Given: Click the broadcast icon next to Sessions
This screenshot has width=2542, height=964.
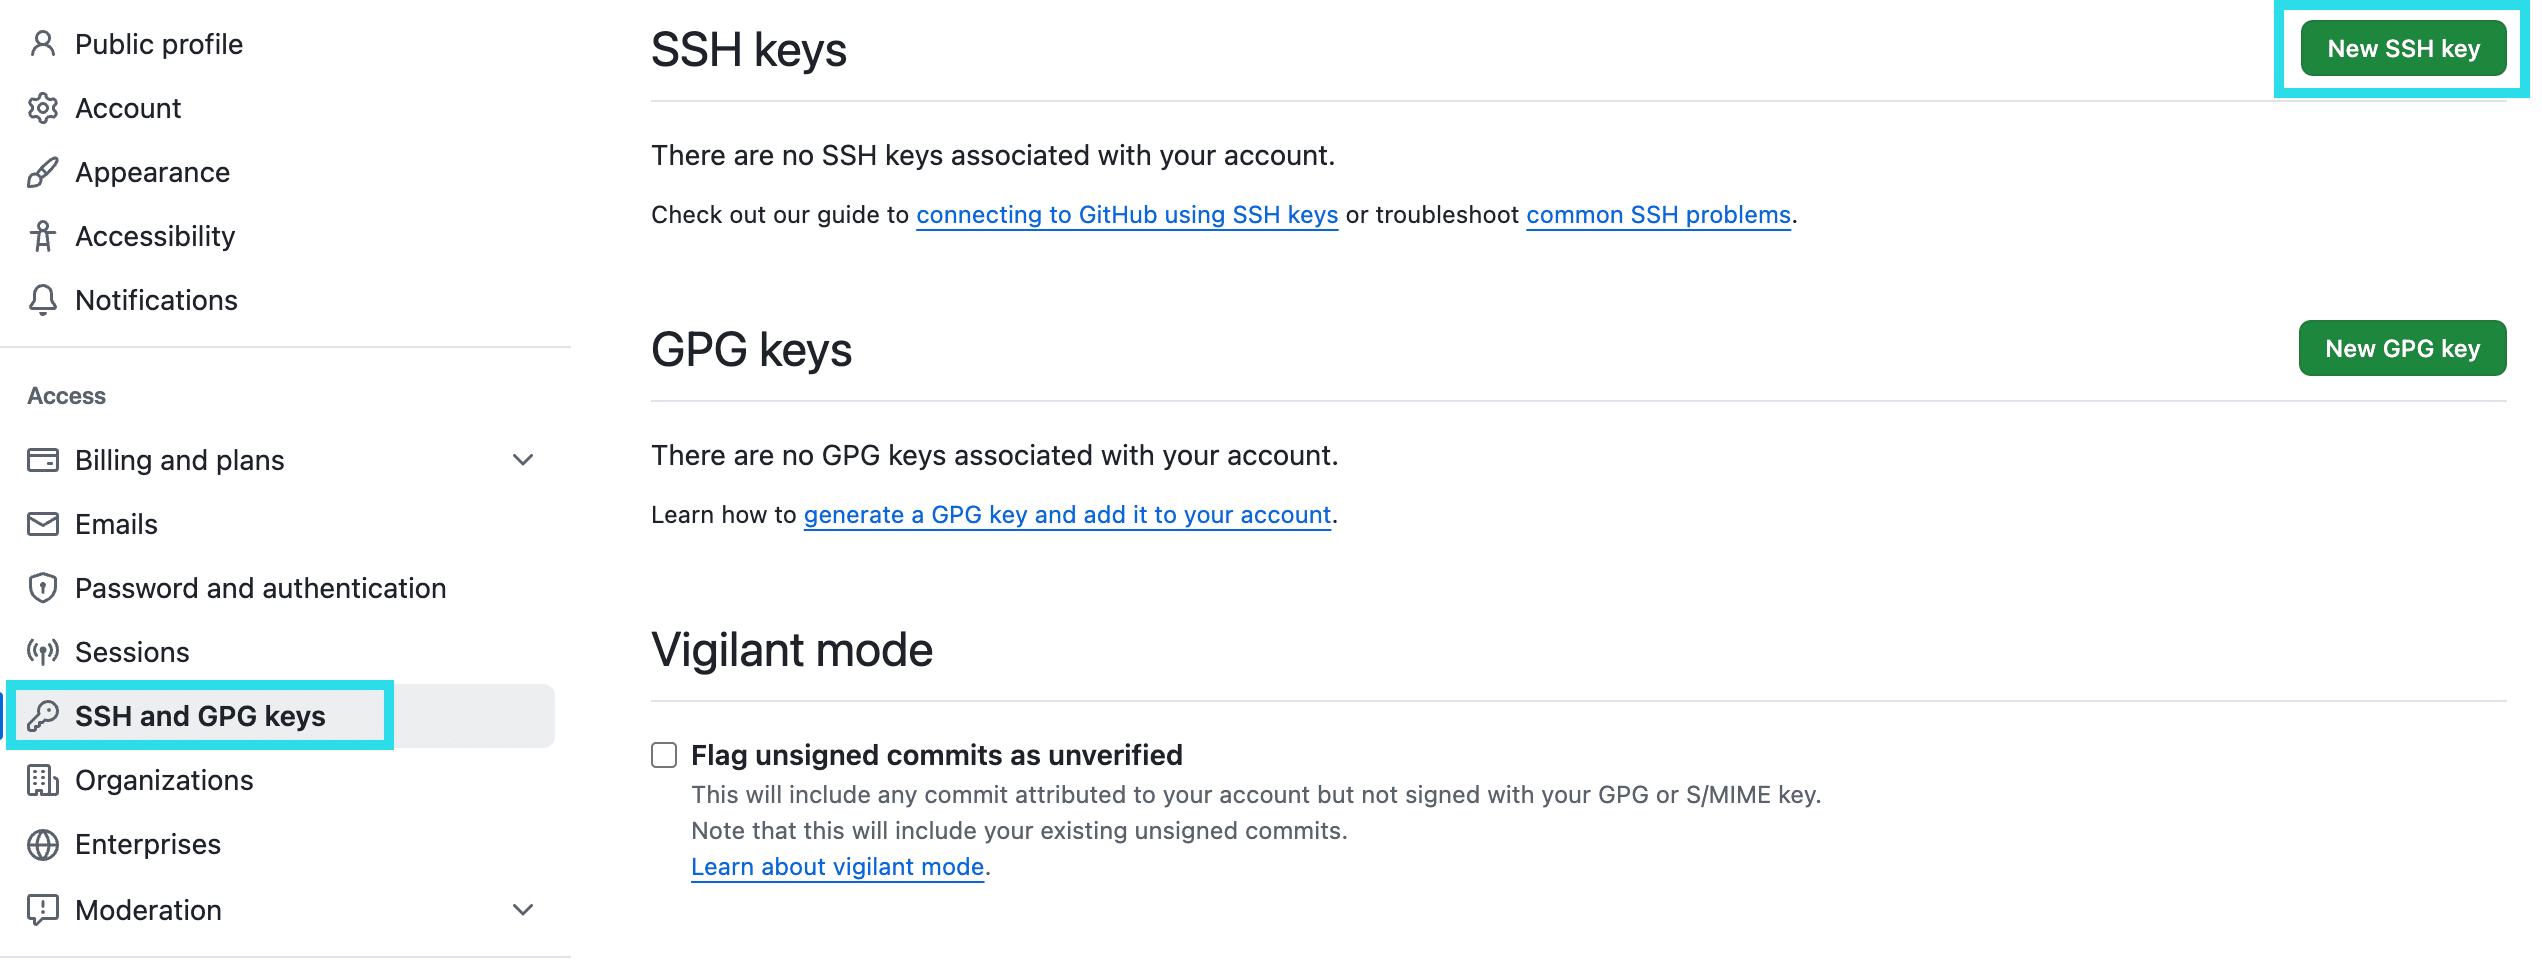Looking at the screenshot, I should pyautogui.click(x=43, y=651).
